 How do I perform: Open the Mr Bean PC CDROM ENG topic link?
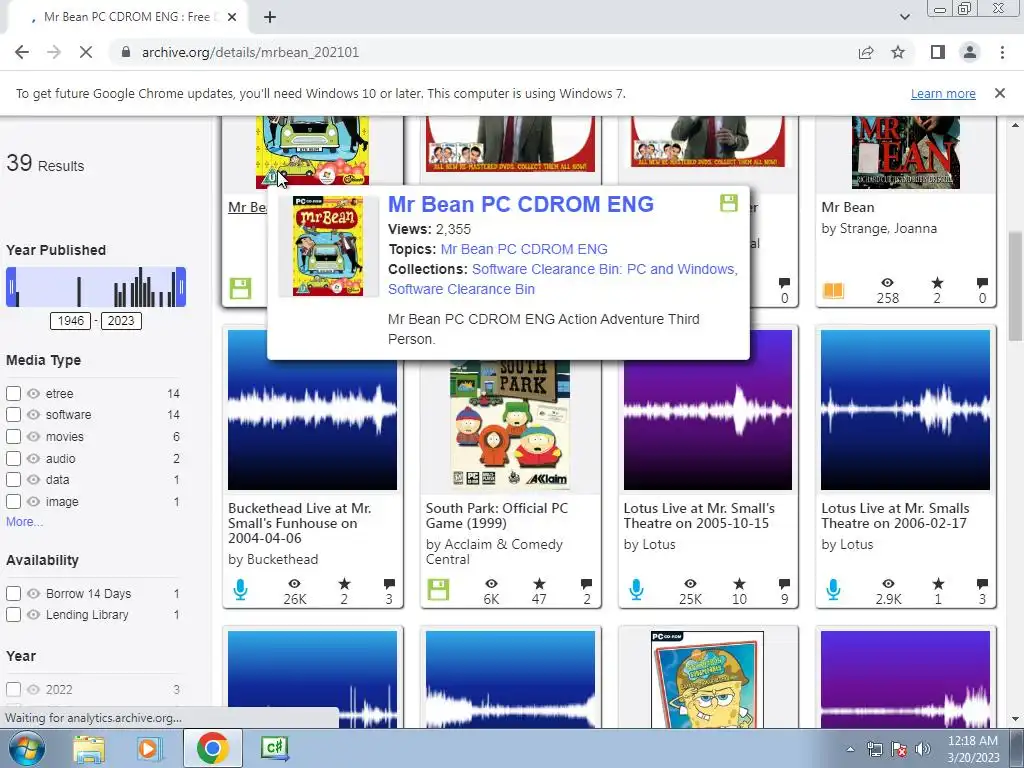[x=524, y=249]
